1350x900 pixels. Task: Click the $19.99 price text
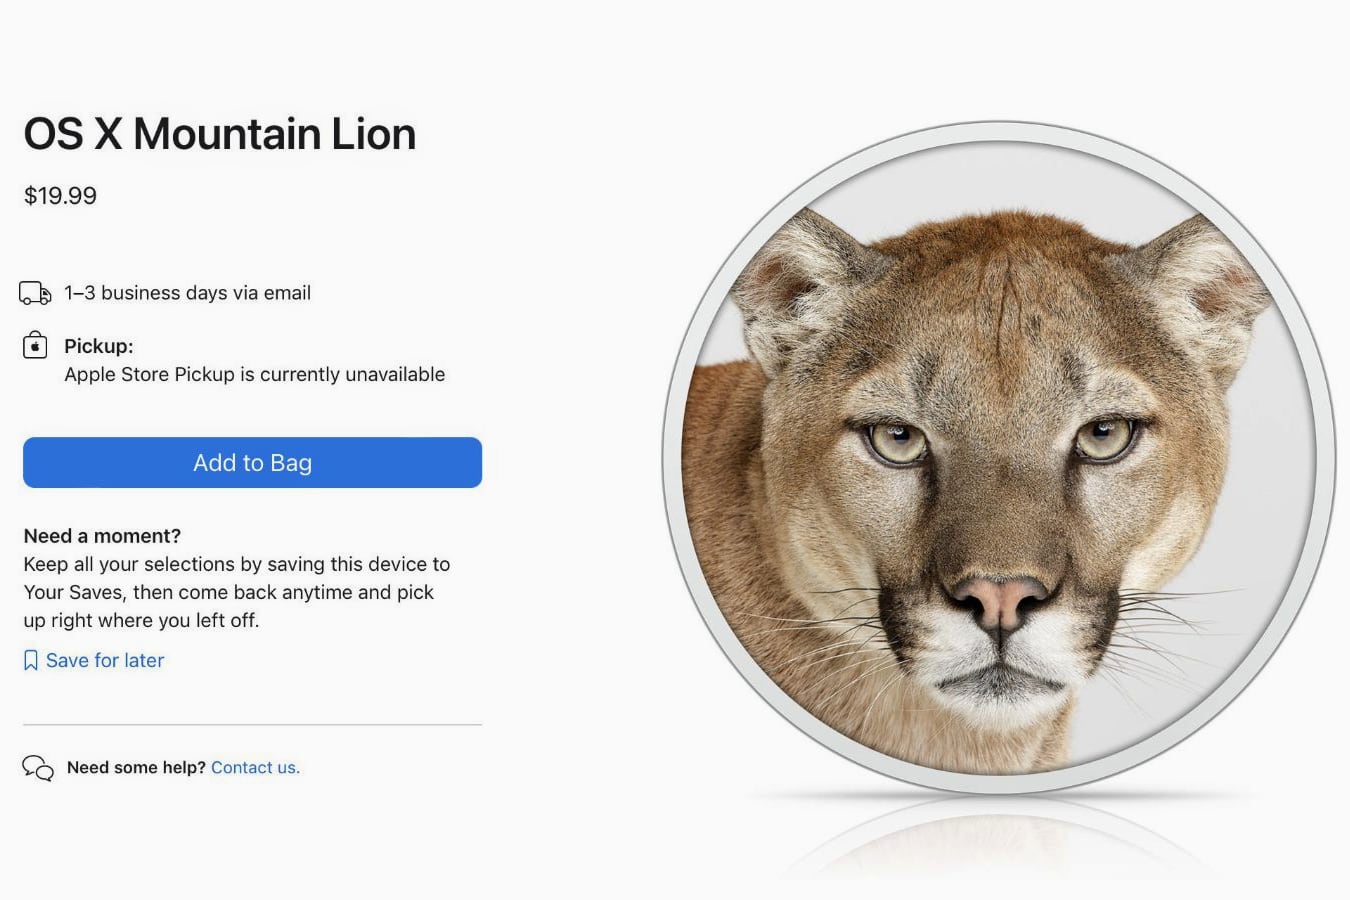[60, 196]
